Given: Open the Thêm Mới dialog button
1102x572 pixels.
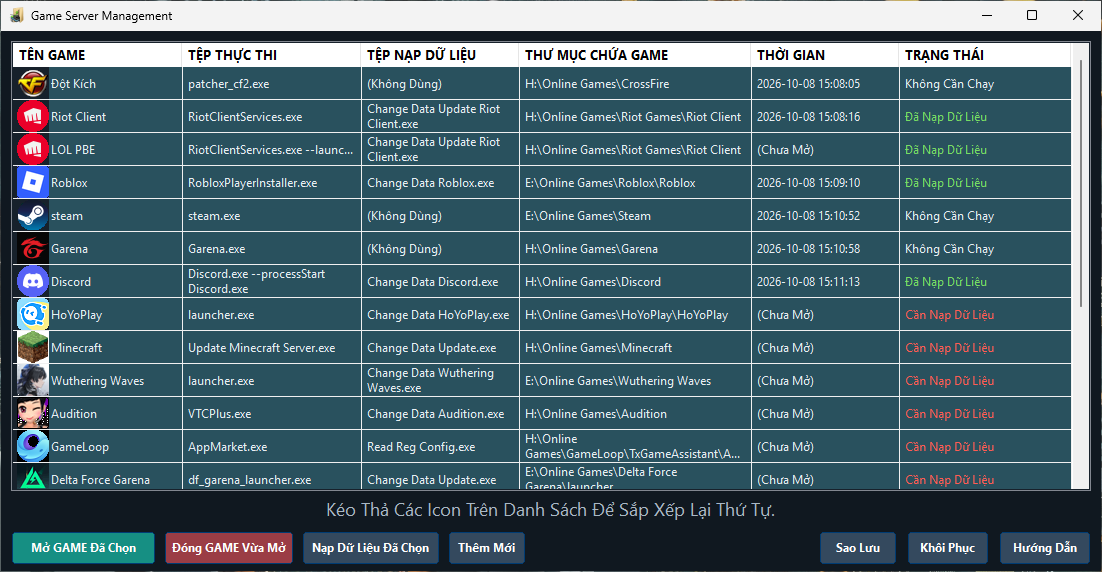Looking at the screenshot, I should 486,548.
